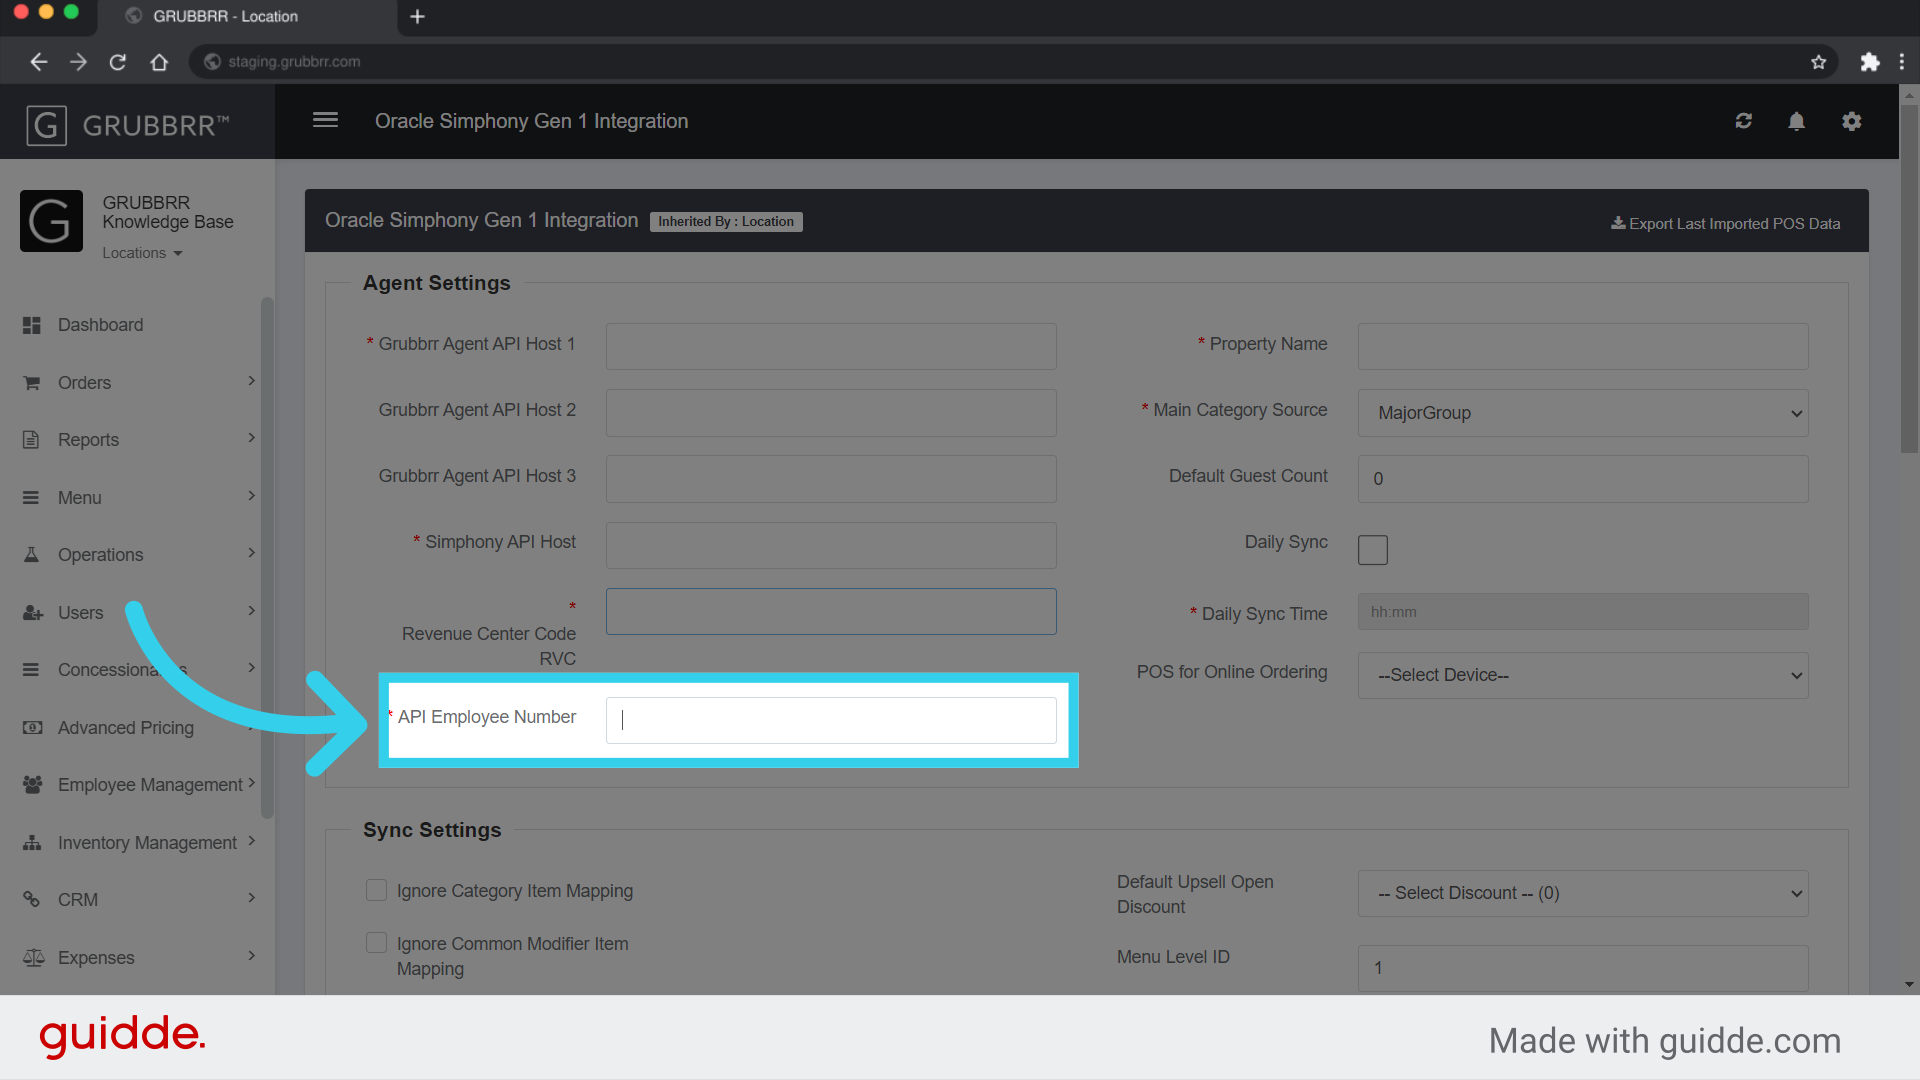1920x1080 pixels.
Task: Click the Daily Sync Time field
Action: pyautogui.click(x=1583, y=612)
